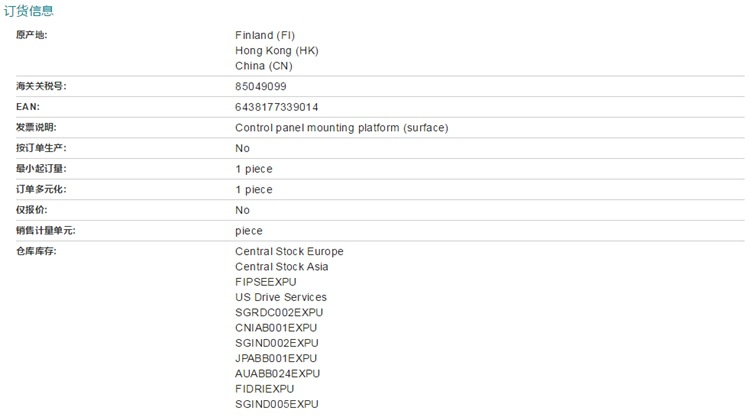Select the SGIND005EXPU warehouse entry

[x=276, y=404]
